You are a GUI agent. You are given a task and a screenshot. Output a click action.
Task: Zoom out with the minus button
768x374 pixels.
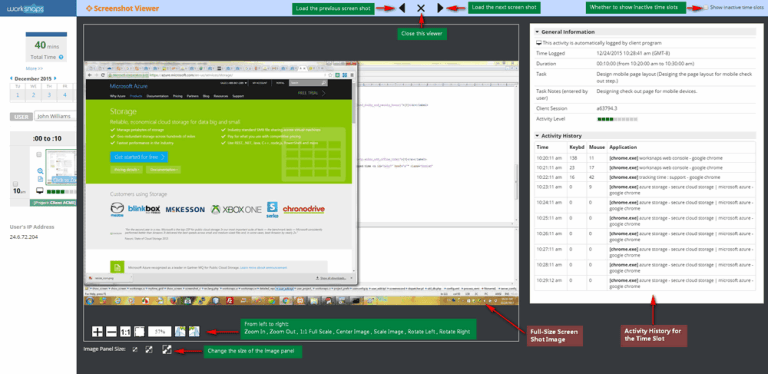click(x=111, y=331)
